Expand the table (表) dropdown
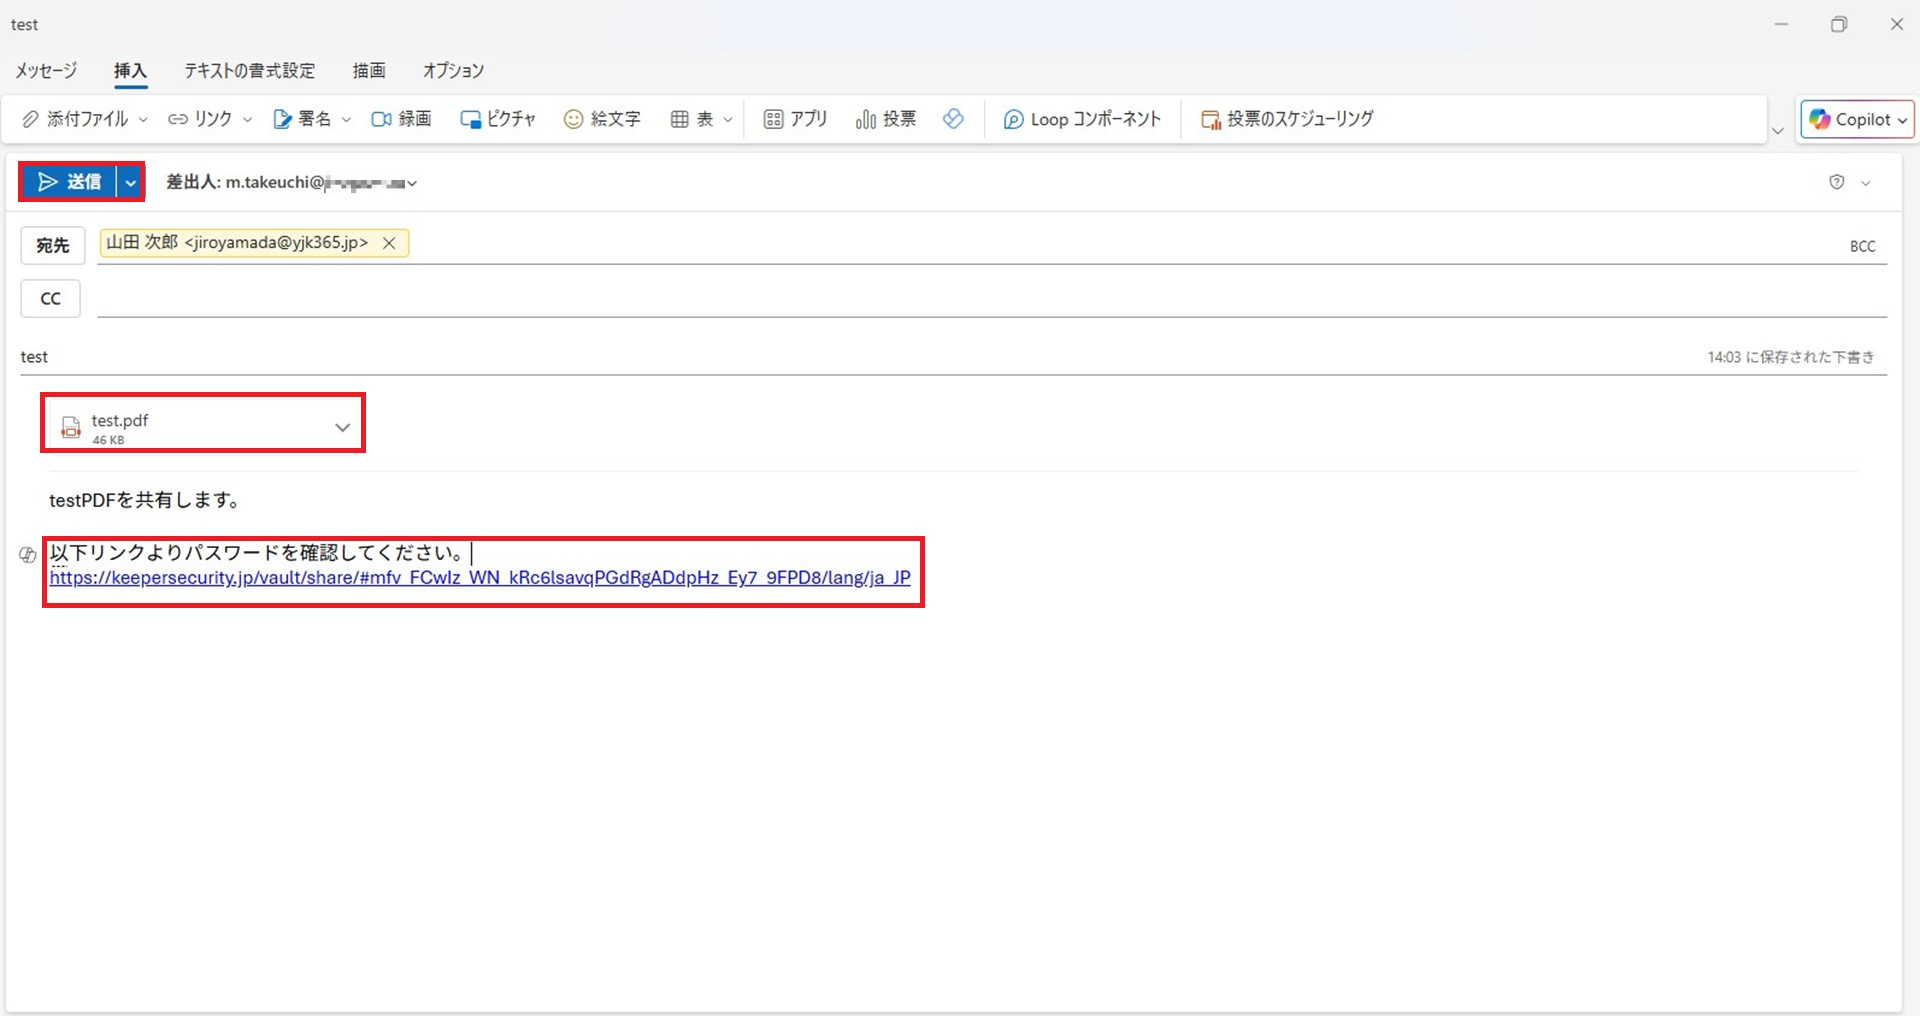The image size is (1920, 1016). (728, 120)
